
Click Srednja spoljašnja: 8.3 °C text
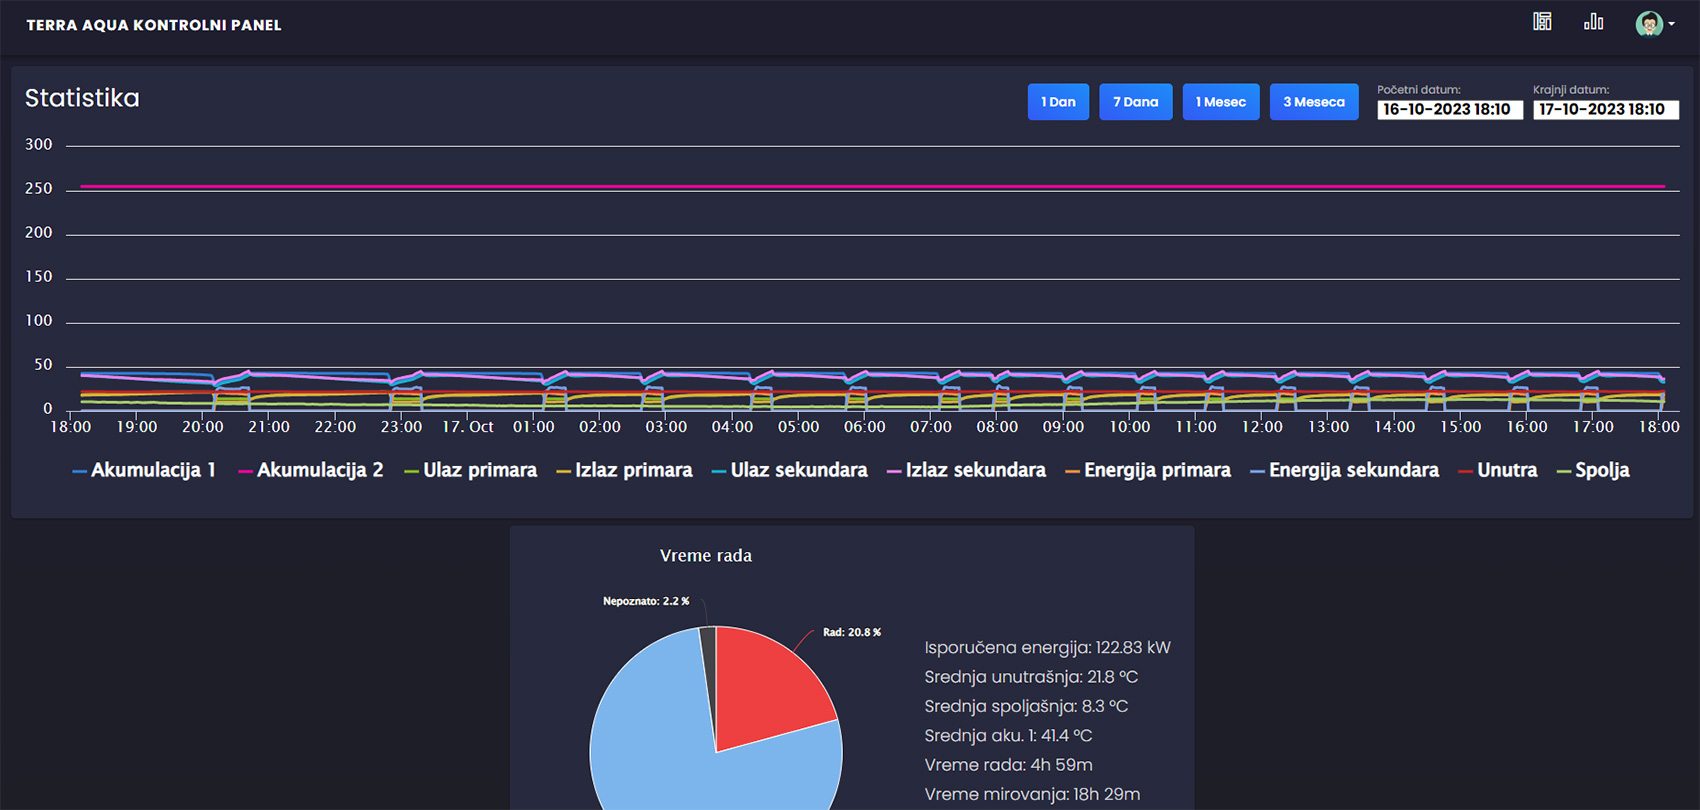pyautogui.click(x=1026, y=706)
